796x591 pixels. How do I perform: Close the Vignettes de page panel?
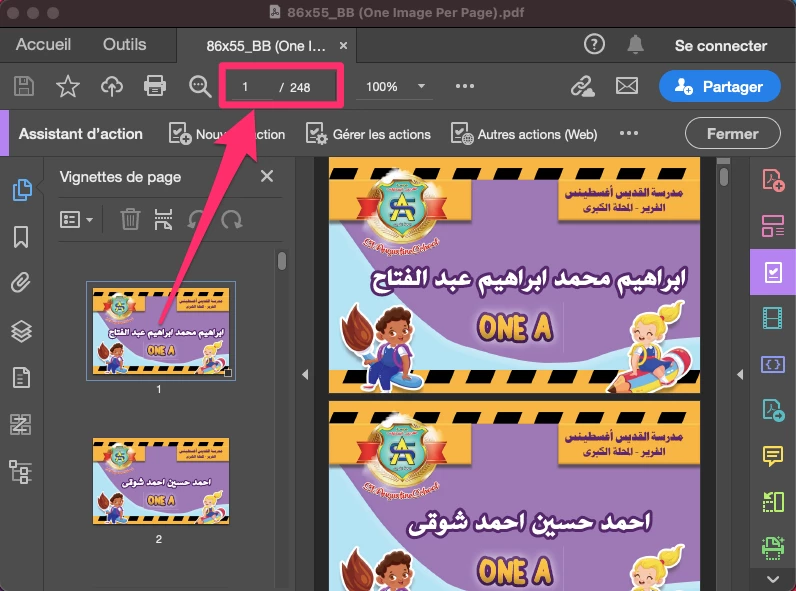[267, 176]
